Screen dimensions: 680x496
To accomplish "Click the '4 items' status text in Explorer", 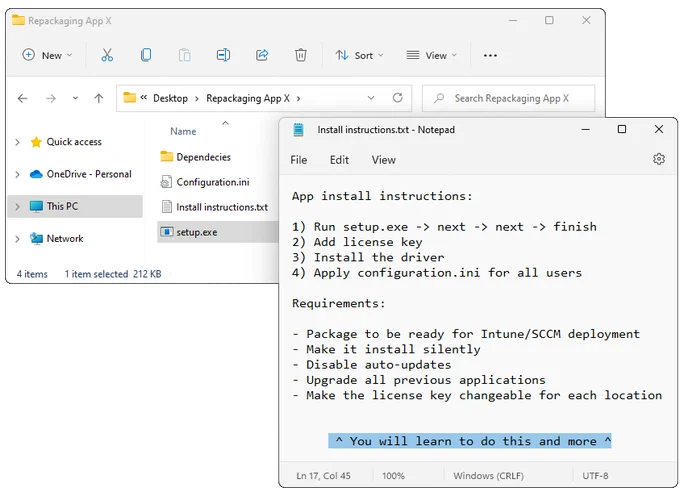I will click(x=32, y=274).
